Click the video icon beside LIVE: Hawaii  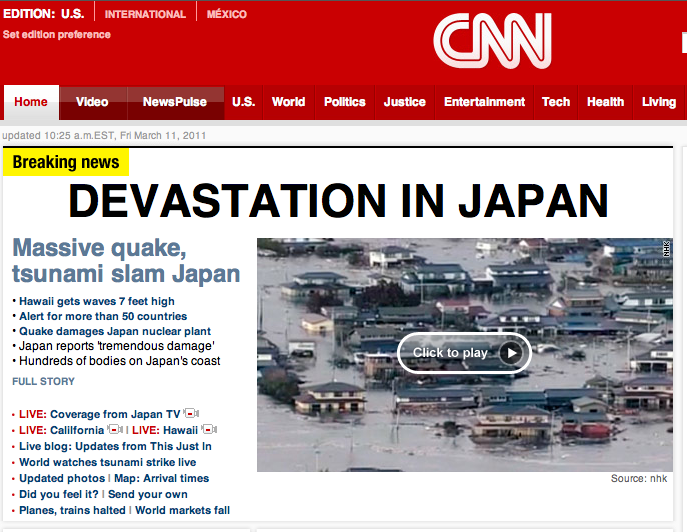209,429
